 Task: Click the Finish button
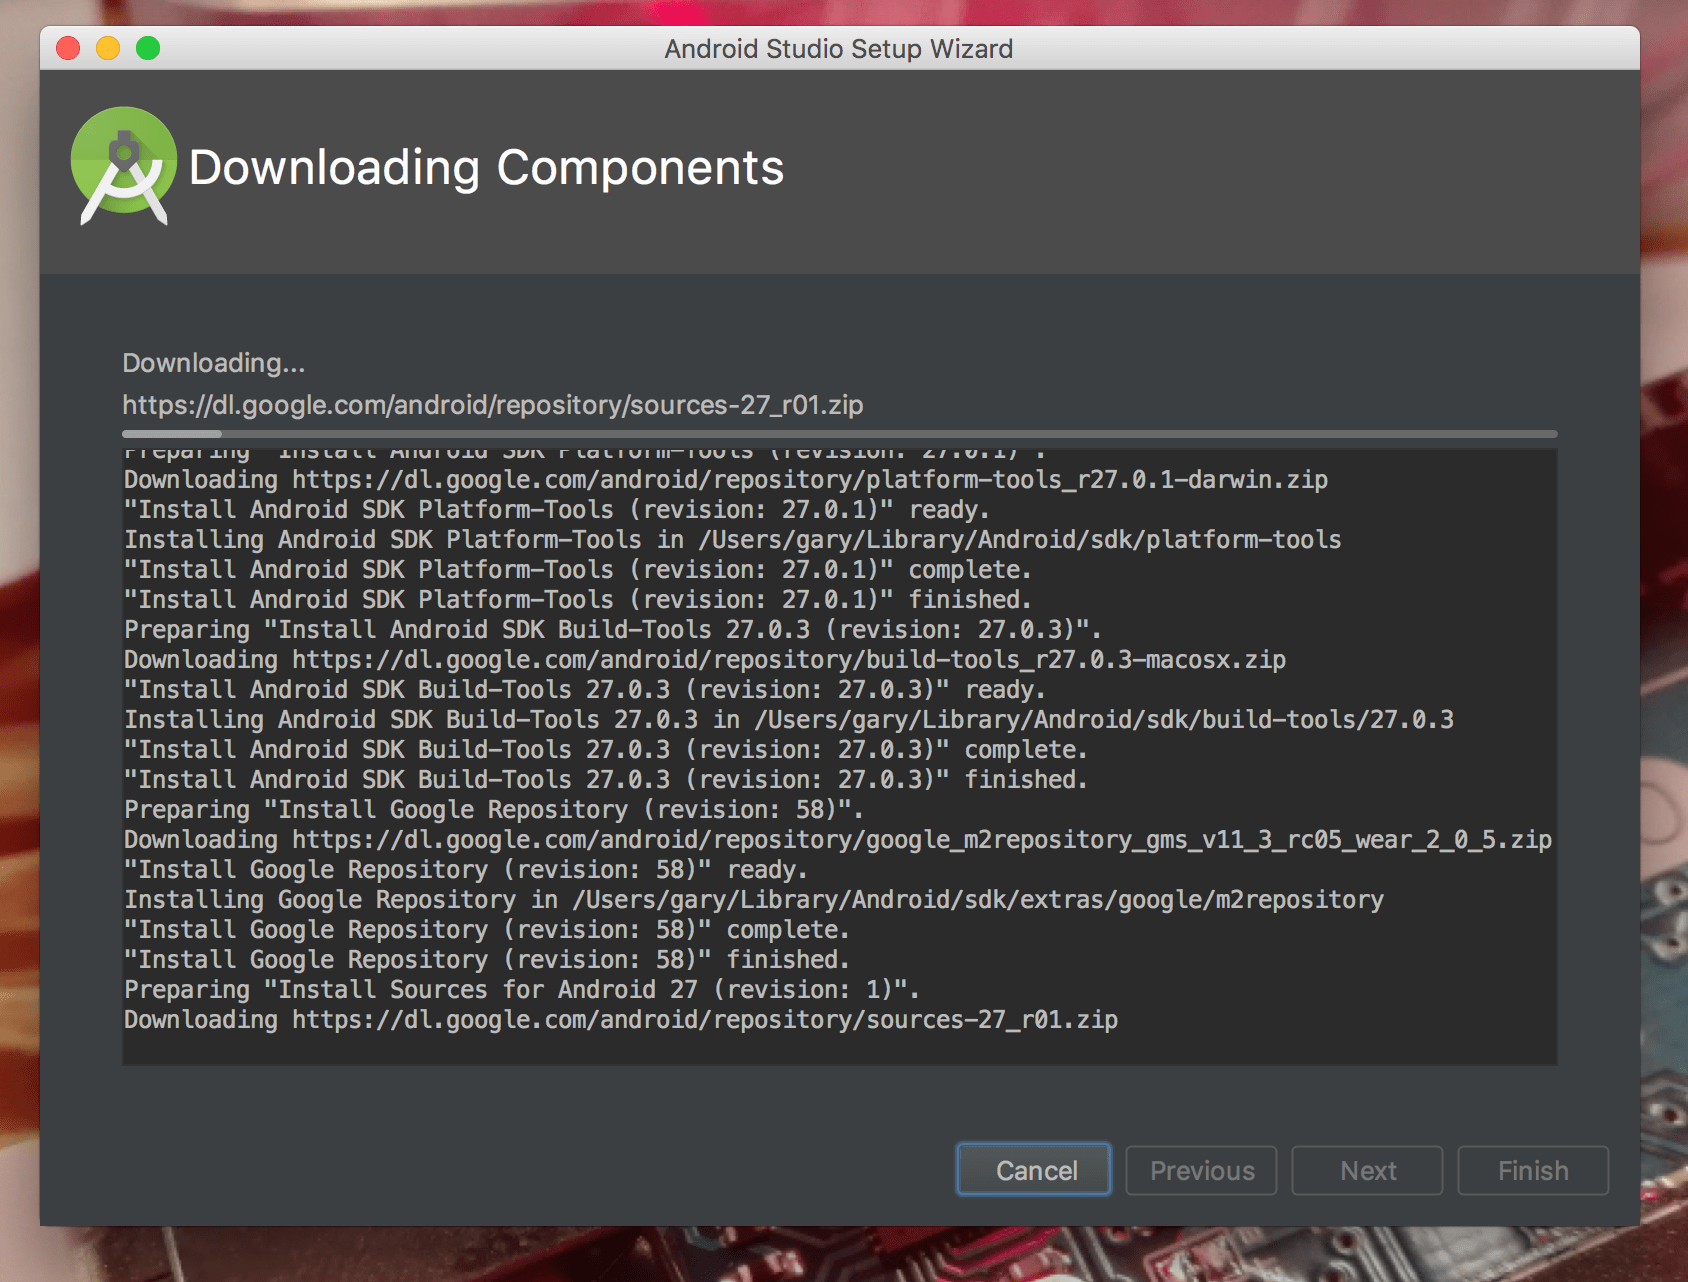(x=1532, y=1170)
